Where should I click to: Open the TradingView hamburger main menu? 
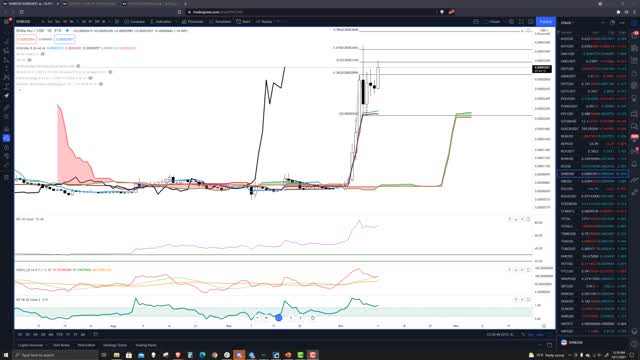[7, 21]
